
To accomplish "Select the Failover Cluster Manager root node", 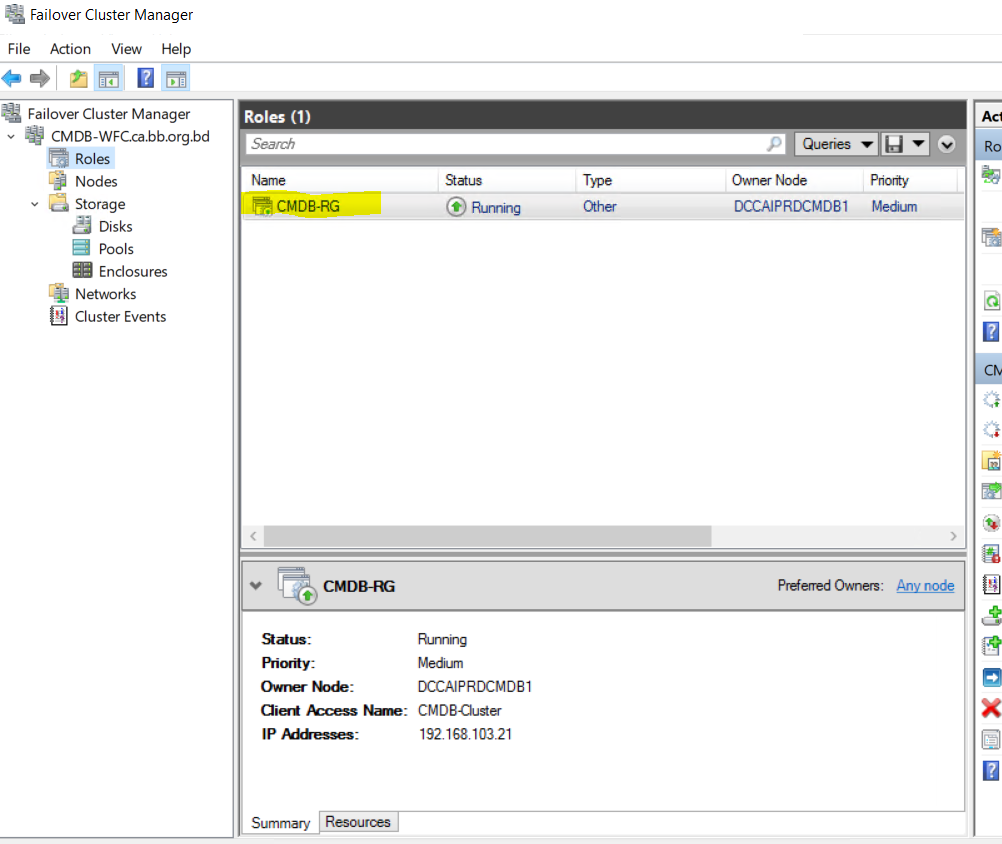I will [109, 114].
